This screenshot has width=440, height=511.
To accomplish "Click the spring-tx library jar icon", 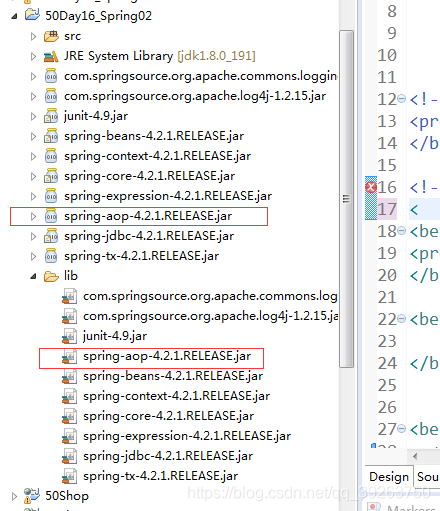I will pos(51,256).
